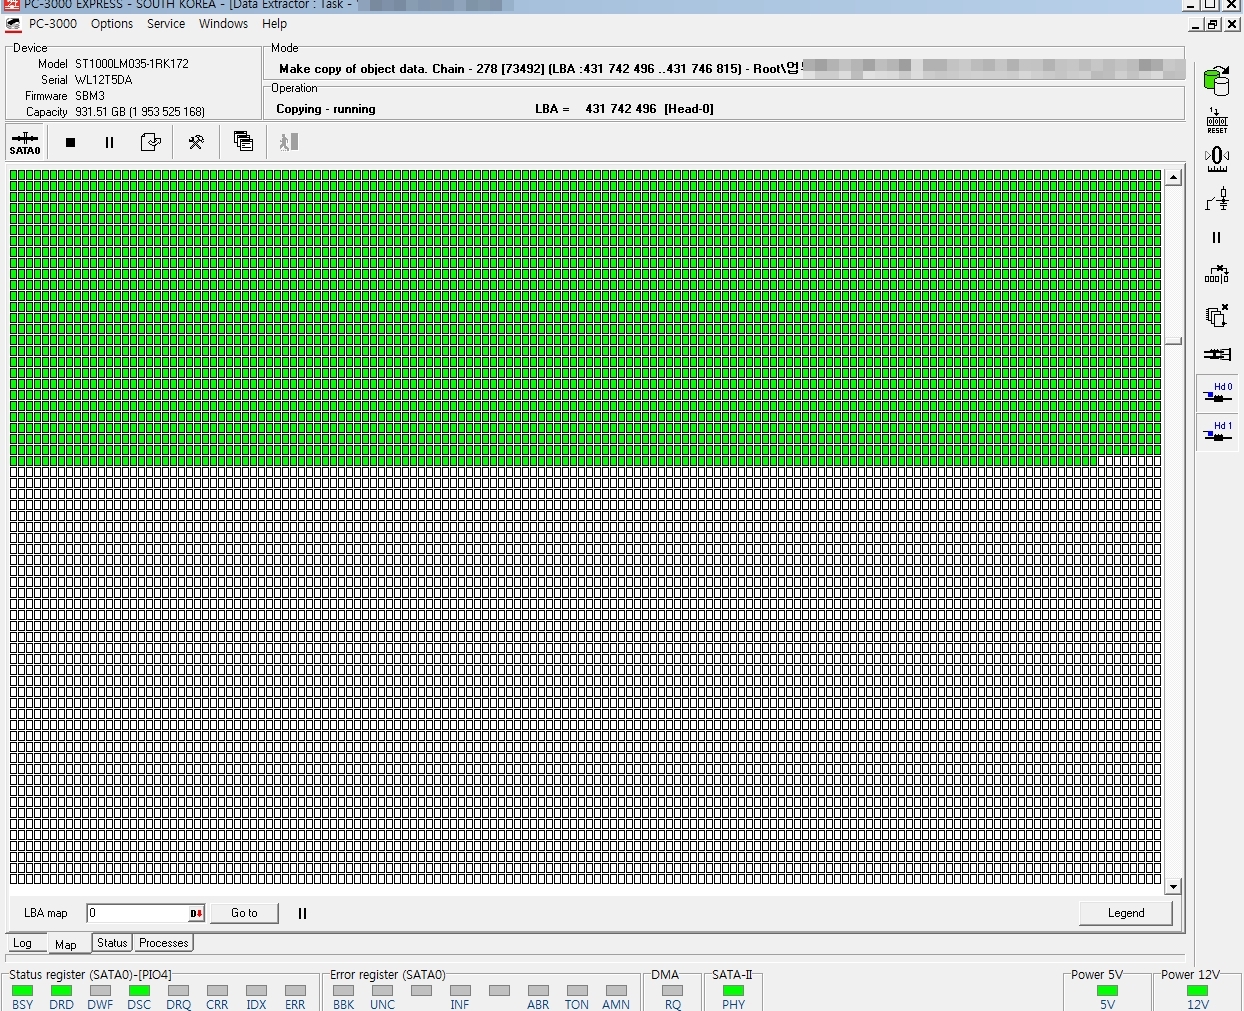1244x1011 pixels.
Task: Click the DSC status indicator
Action: click(139, 991)
